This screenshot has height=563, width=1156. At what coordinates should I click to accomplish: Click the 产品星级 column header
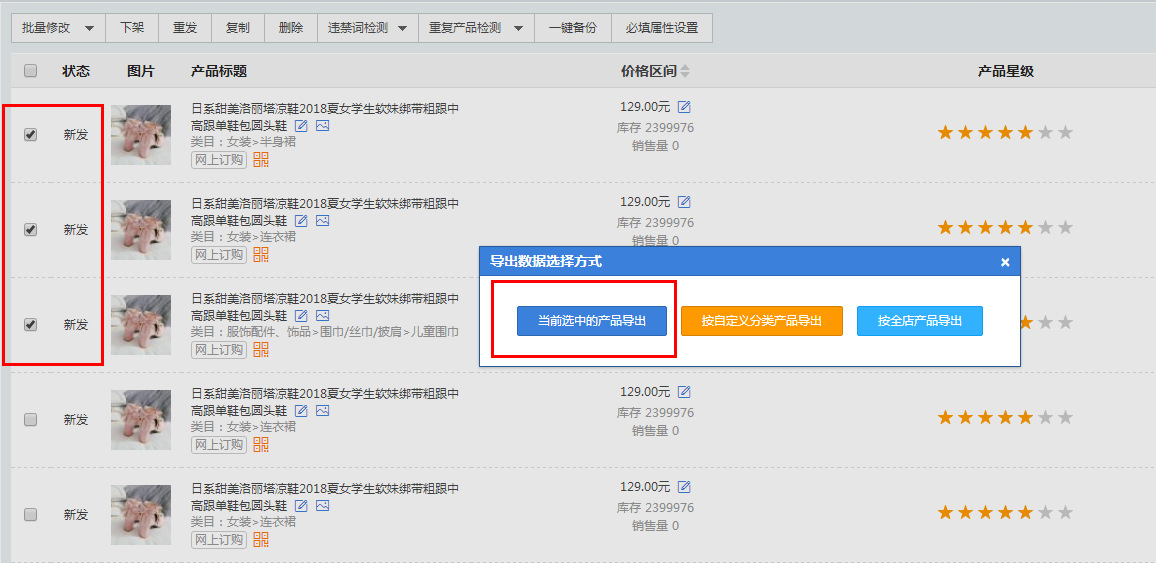pyautogui.click(x=1006, y=71)
